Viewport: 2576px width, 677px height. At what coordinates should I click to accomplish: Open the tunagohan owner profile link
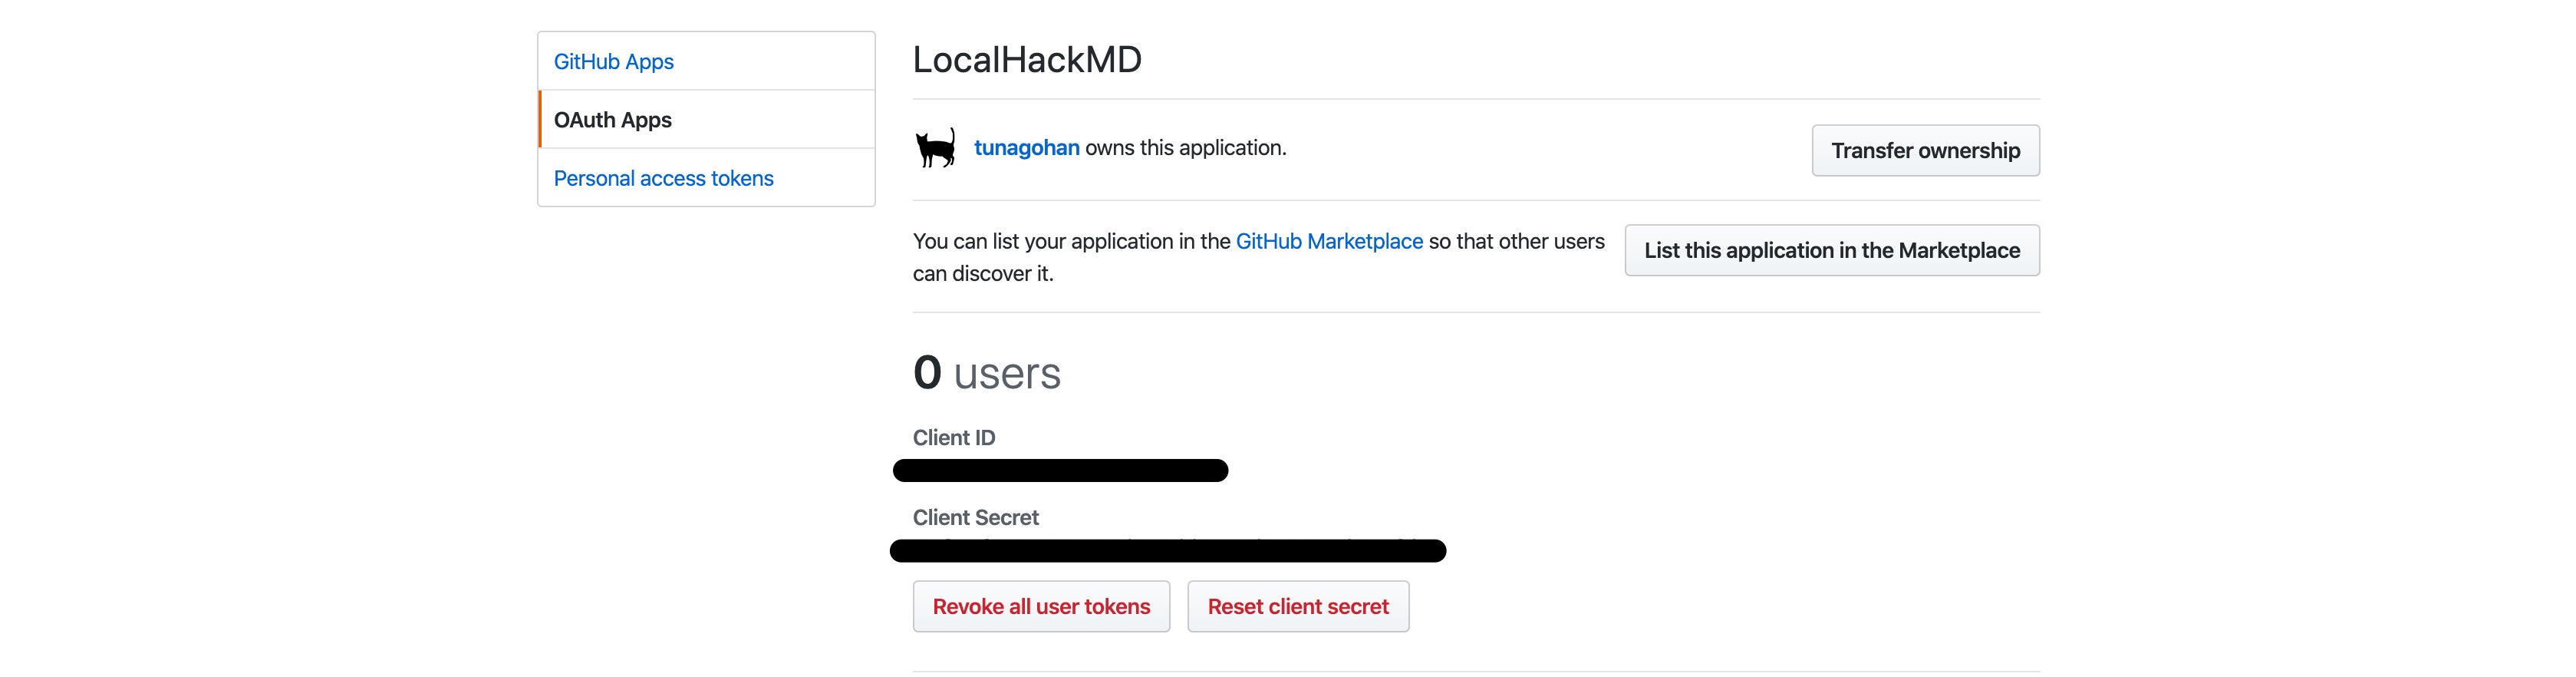[x=1027, y=147]
